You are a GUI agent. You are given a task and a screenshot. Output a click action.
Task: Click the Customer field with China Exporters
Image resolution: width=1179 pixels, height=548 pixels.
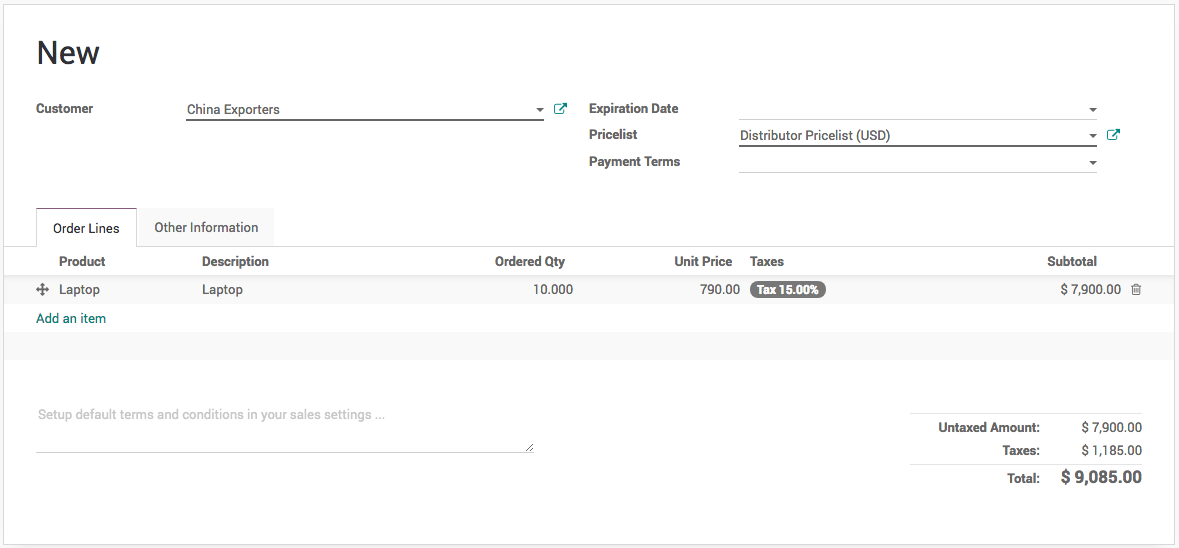click(358, 110)
